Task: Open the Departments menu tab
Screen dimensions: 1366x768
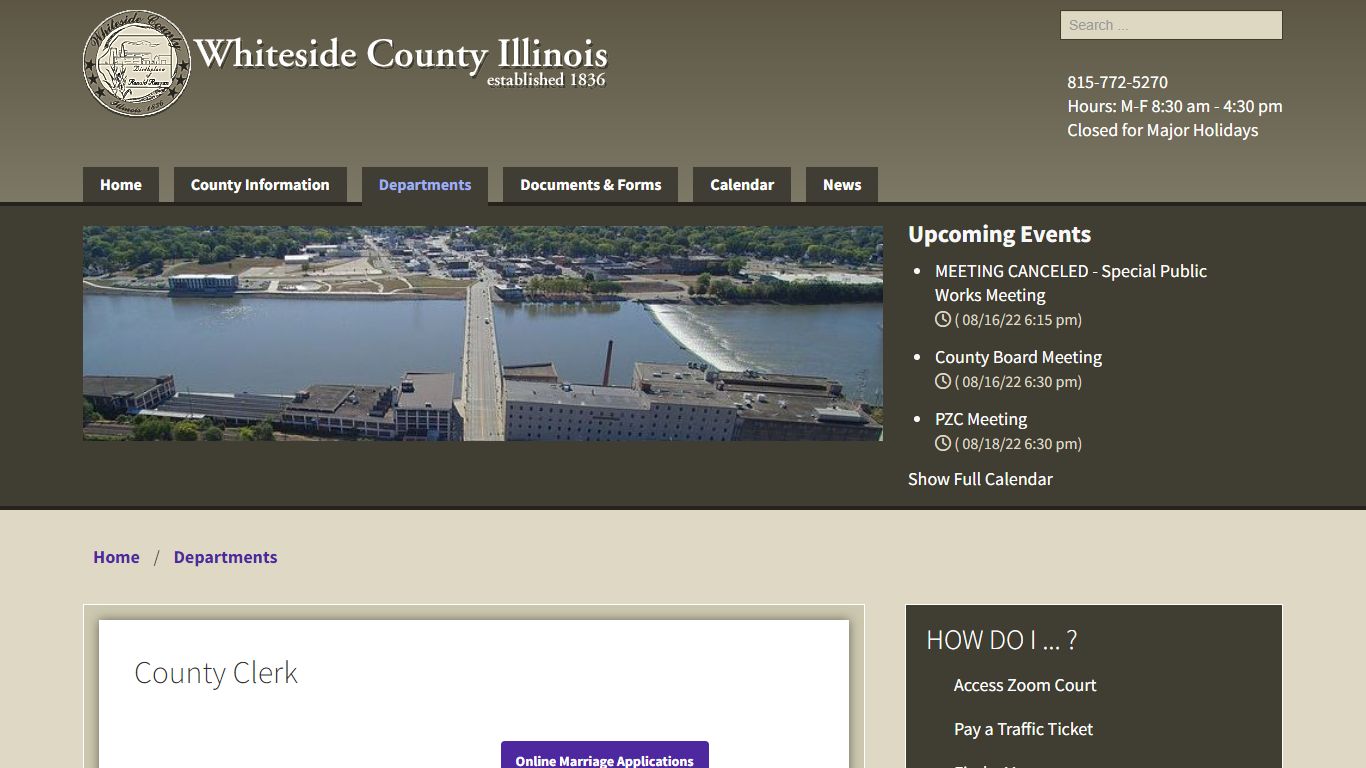Action: pyautogui.click(x=425, y=185)
